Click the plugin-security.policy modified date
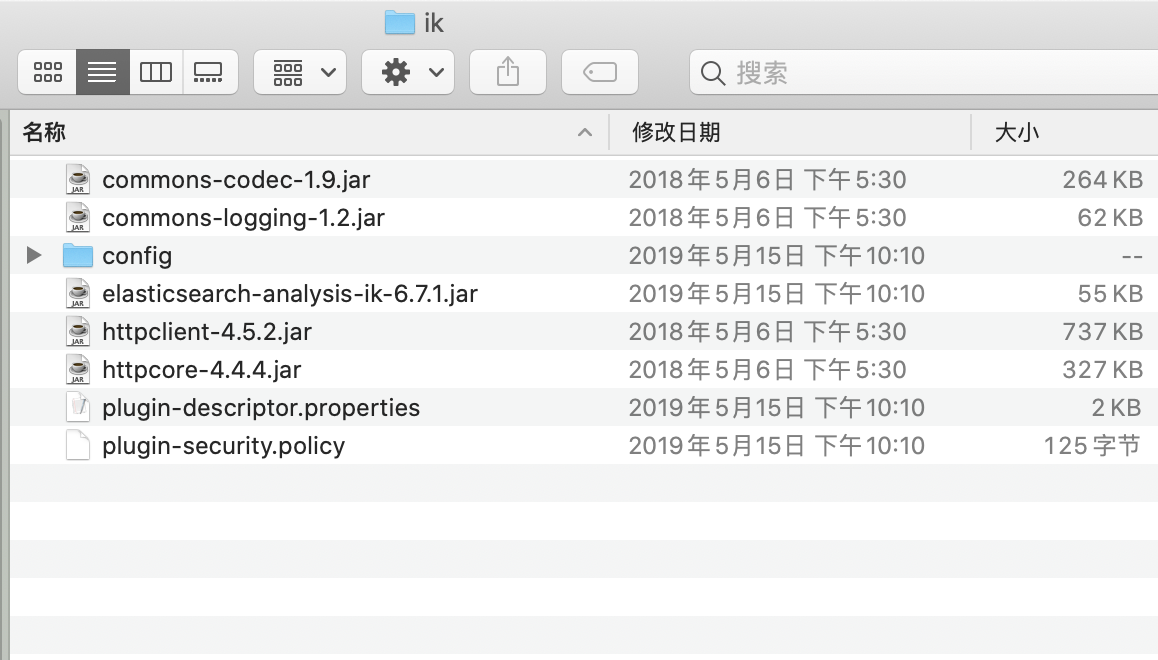This screenshot has width=1158, height=660. point(776,446)
